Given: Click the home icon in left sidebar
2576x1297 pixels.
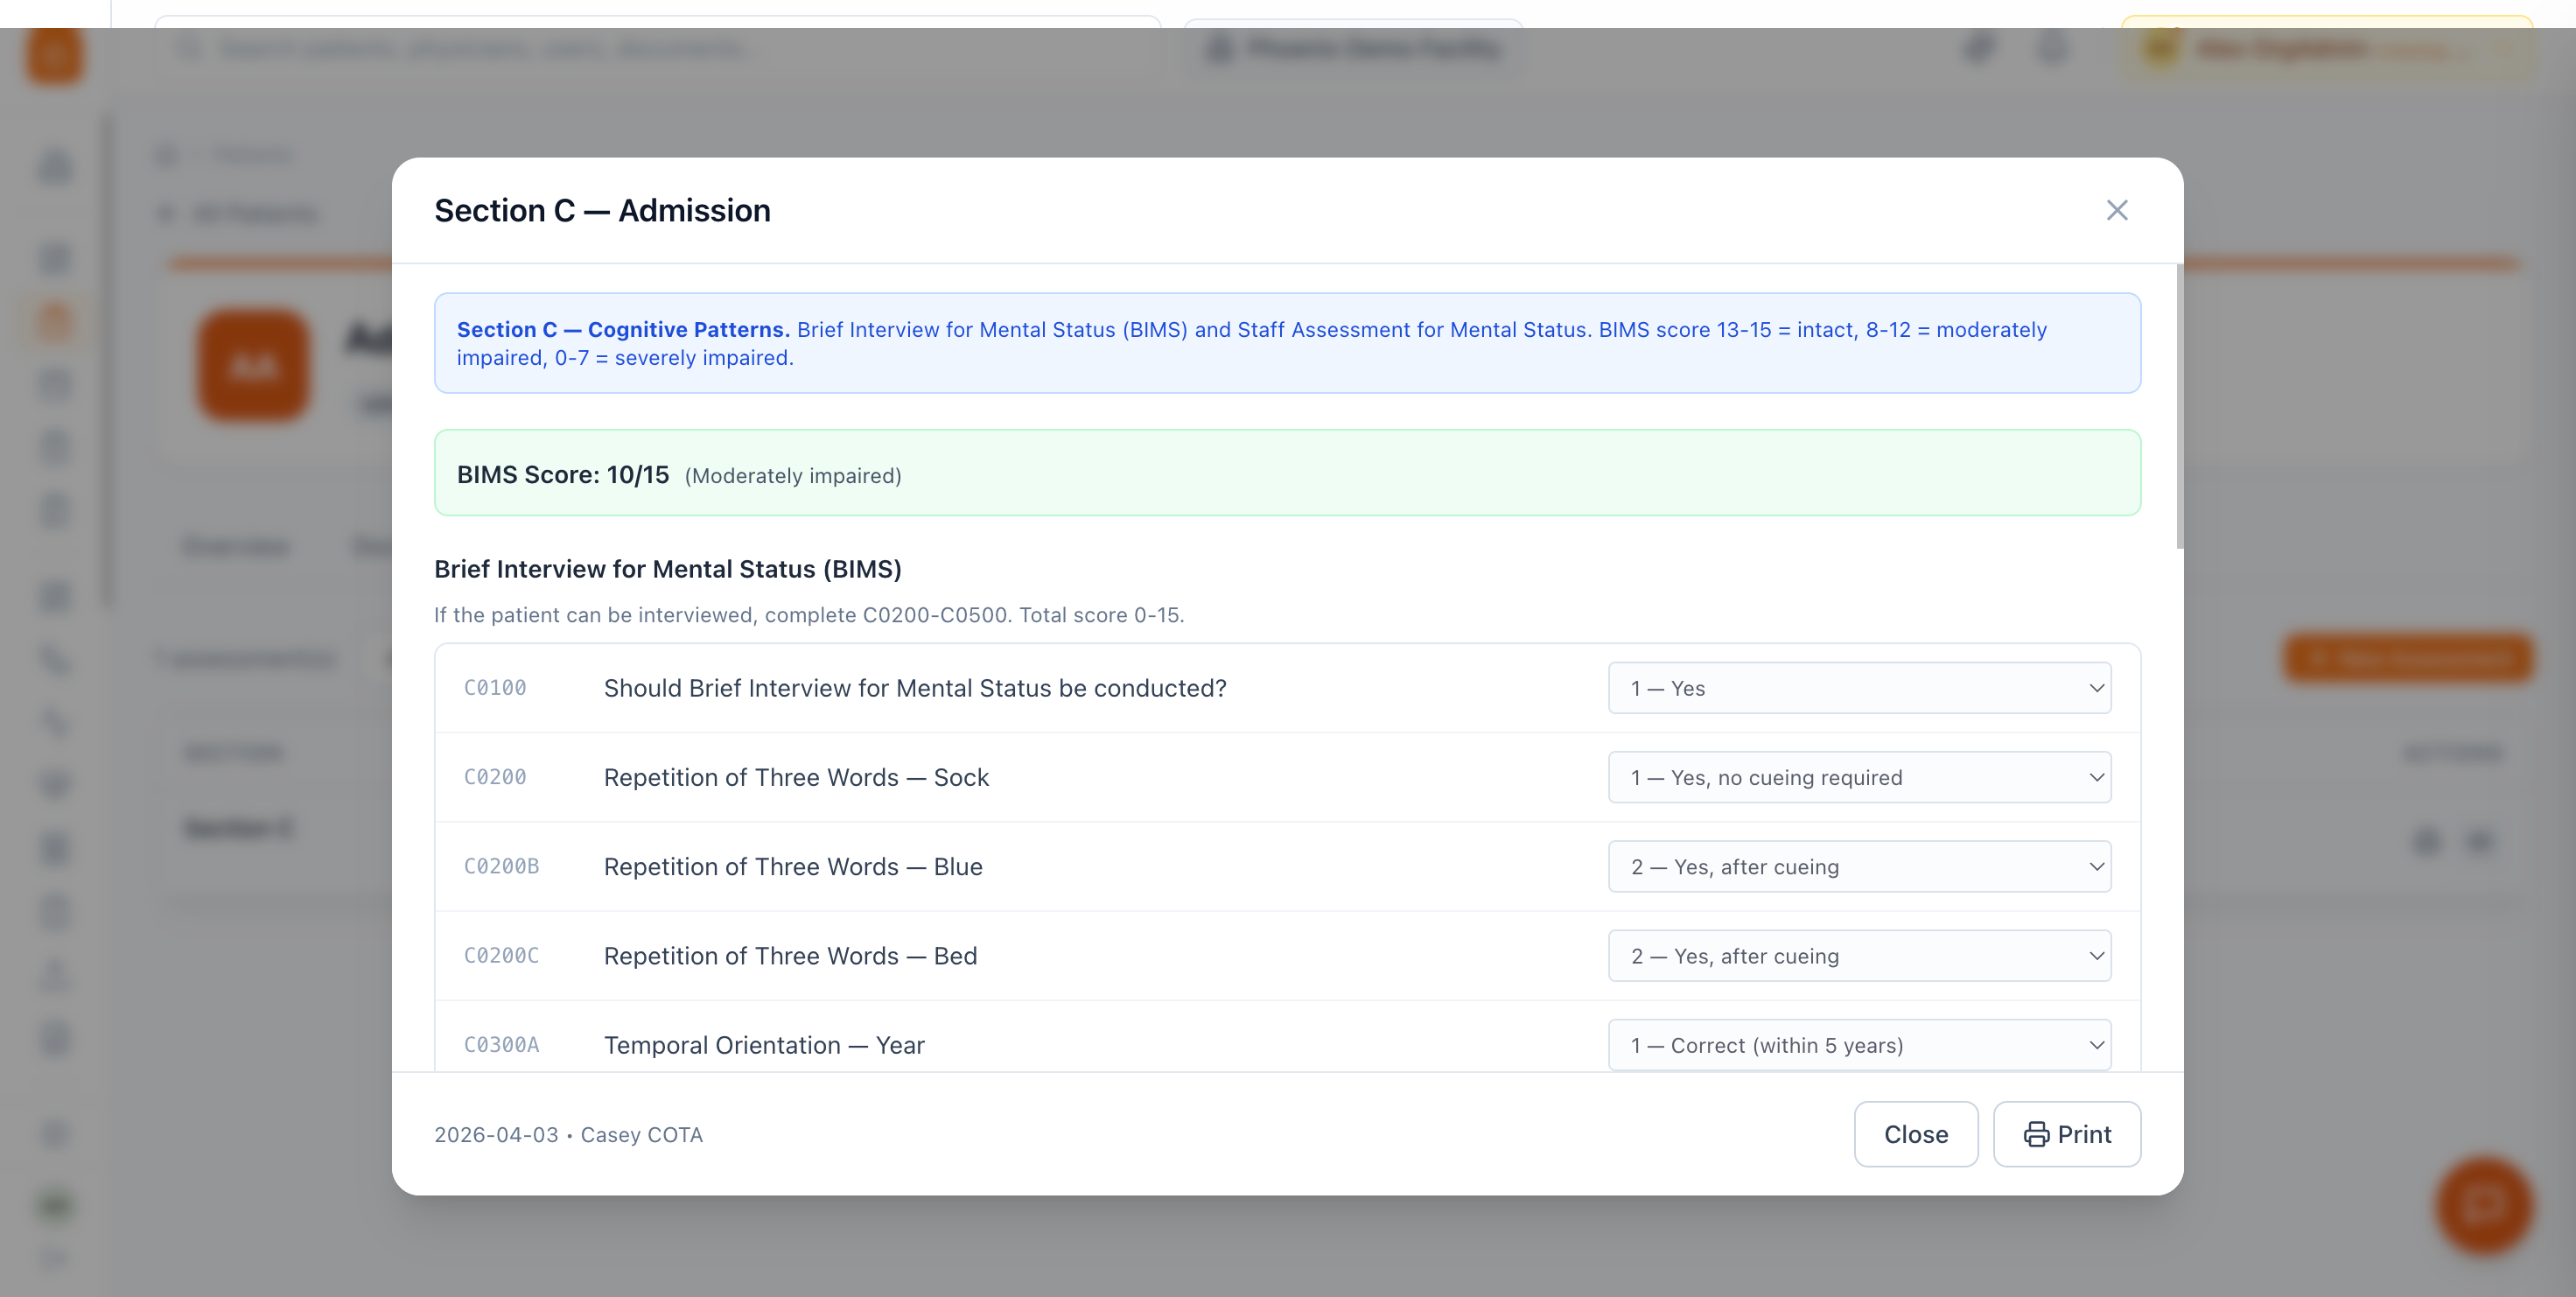Looking at the screenshot, I should (x=56, y=166).
